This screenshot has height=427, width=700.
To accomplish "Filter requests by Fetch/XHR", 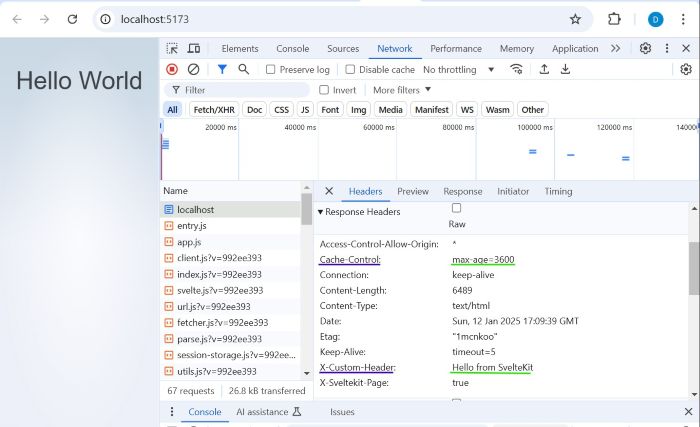I will 213,110.
